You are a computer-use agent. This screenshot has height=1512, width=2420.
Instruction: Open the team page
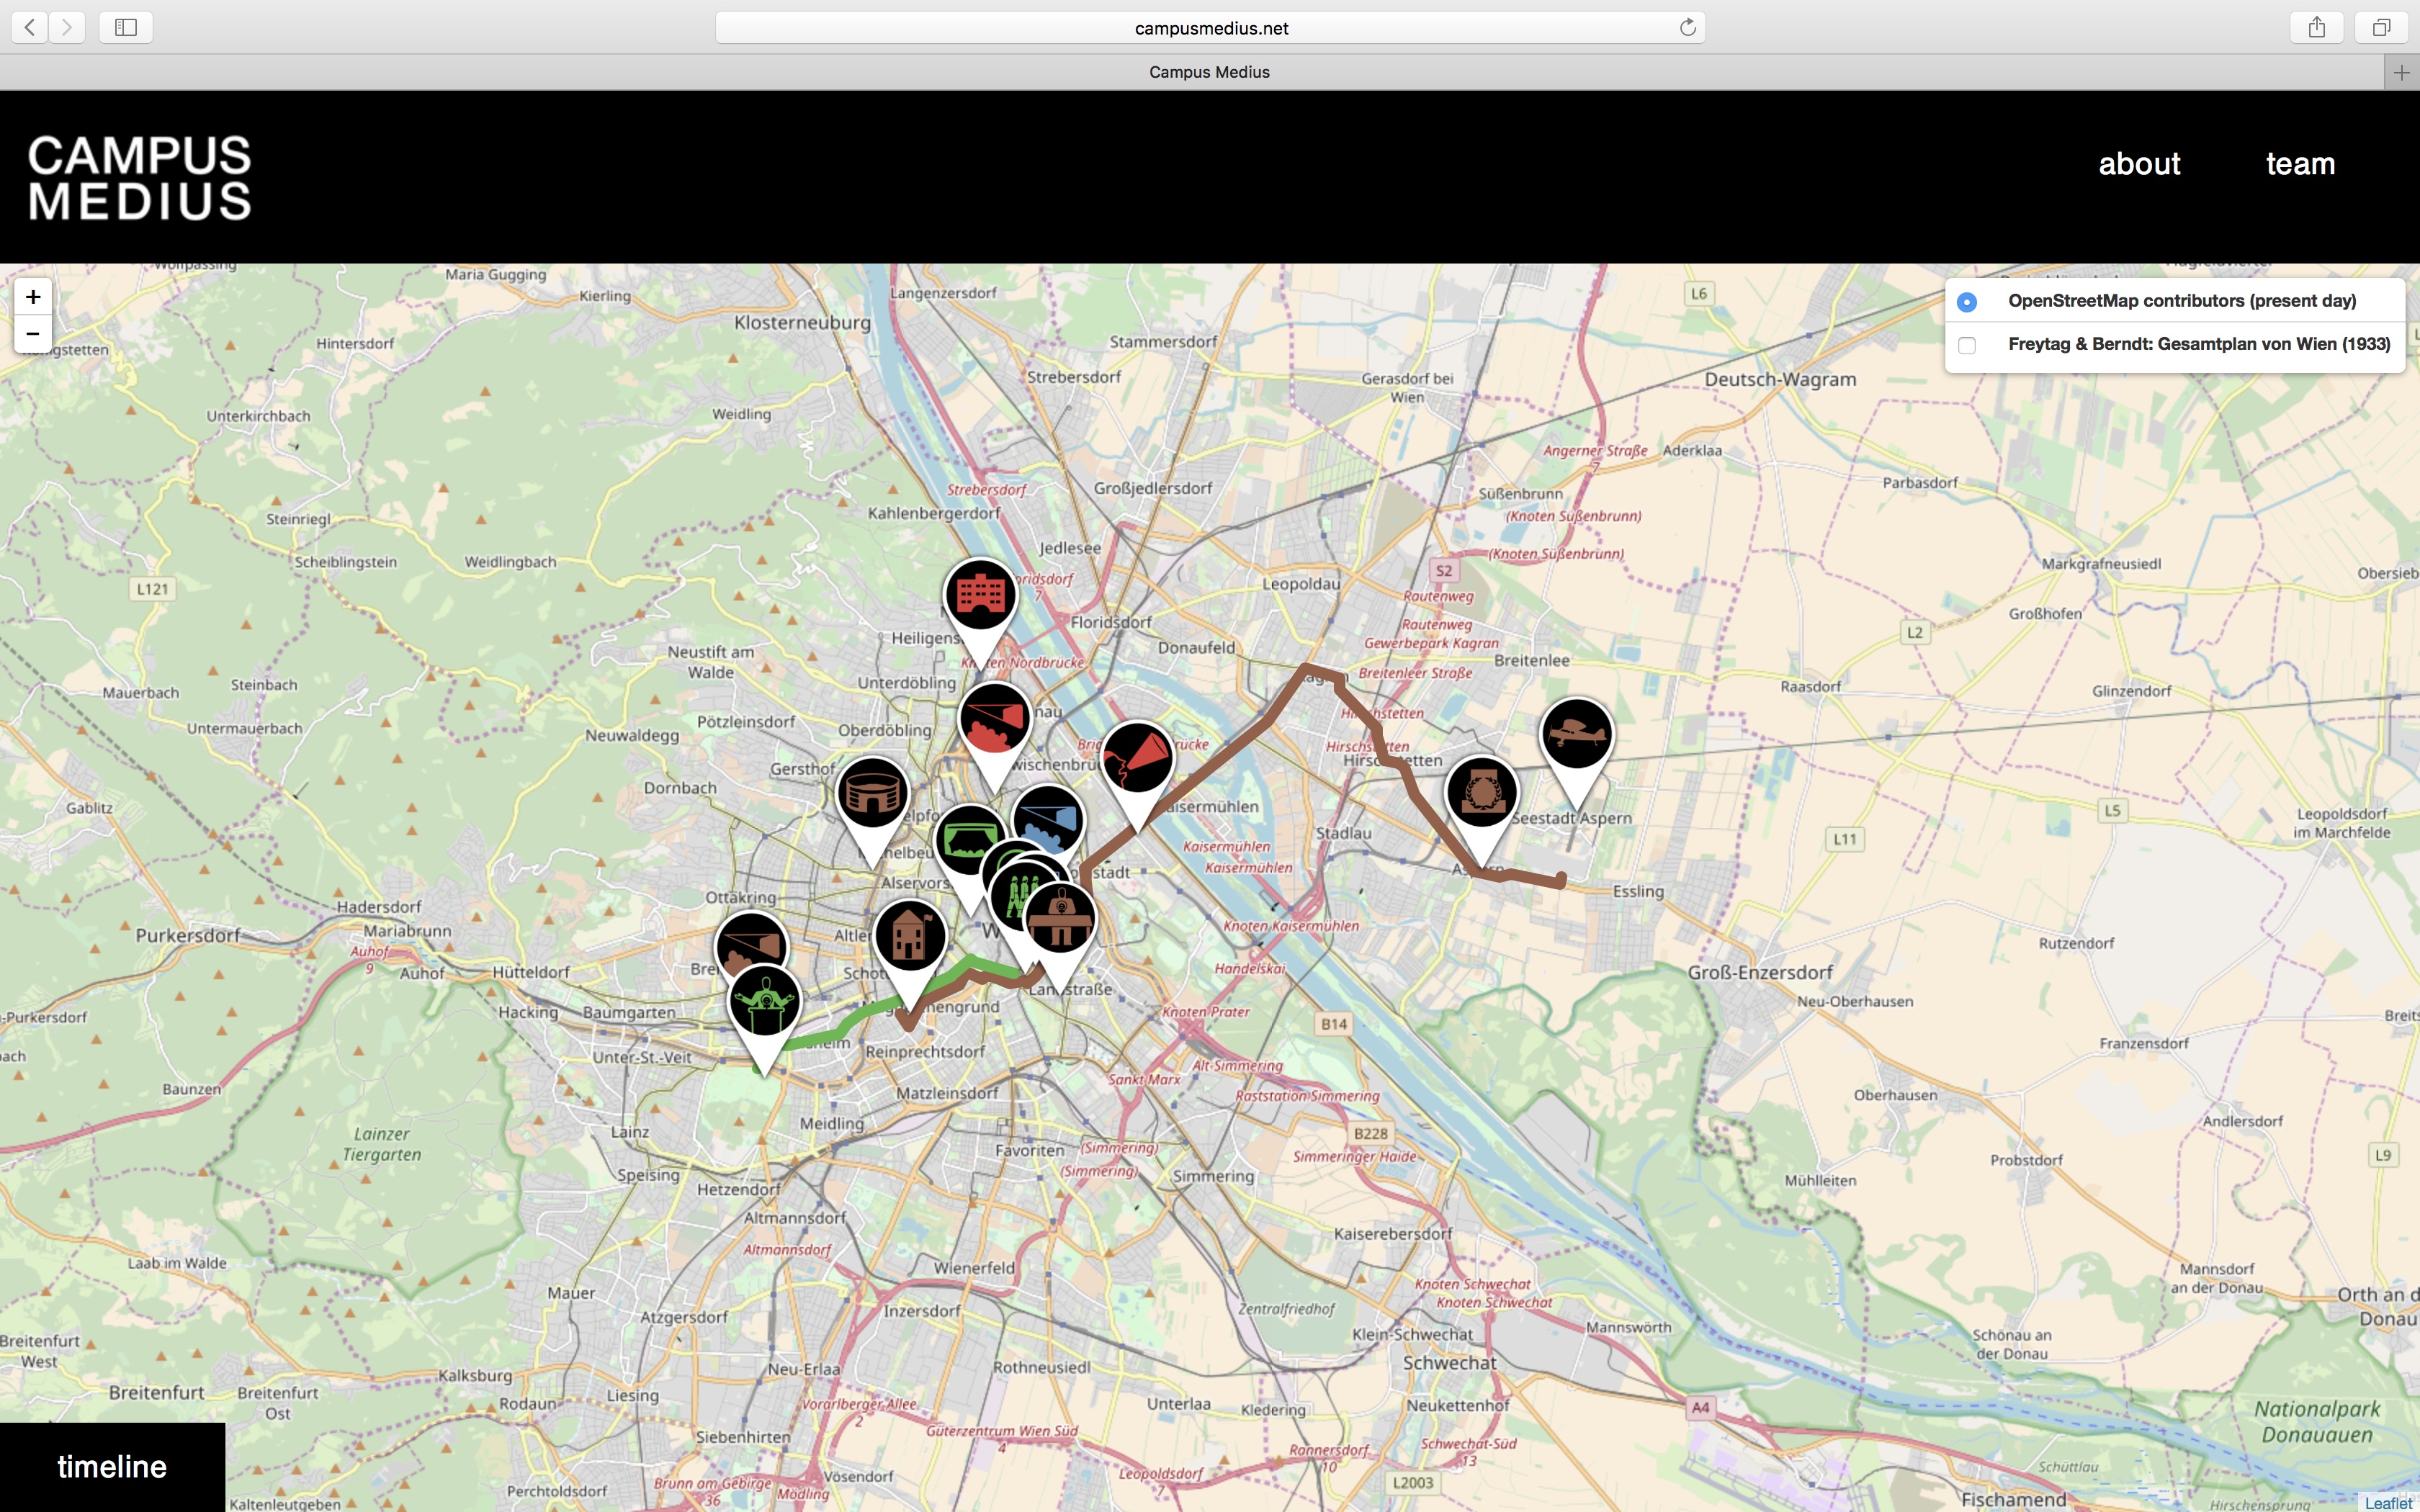click(2299, 164)
